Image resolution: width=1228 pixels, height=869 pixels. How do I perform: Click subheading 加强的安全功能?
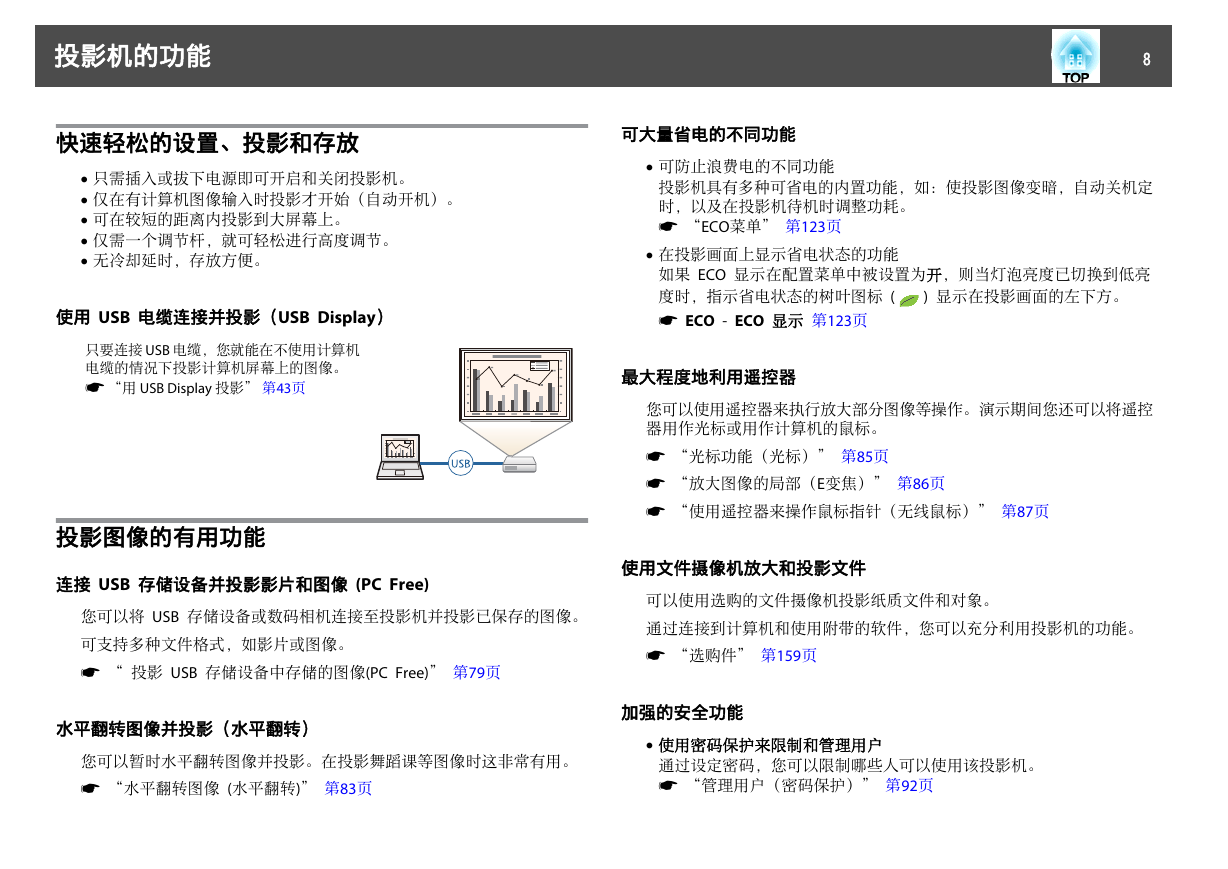click(682, 713)
